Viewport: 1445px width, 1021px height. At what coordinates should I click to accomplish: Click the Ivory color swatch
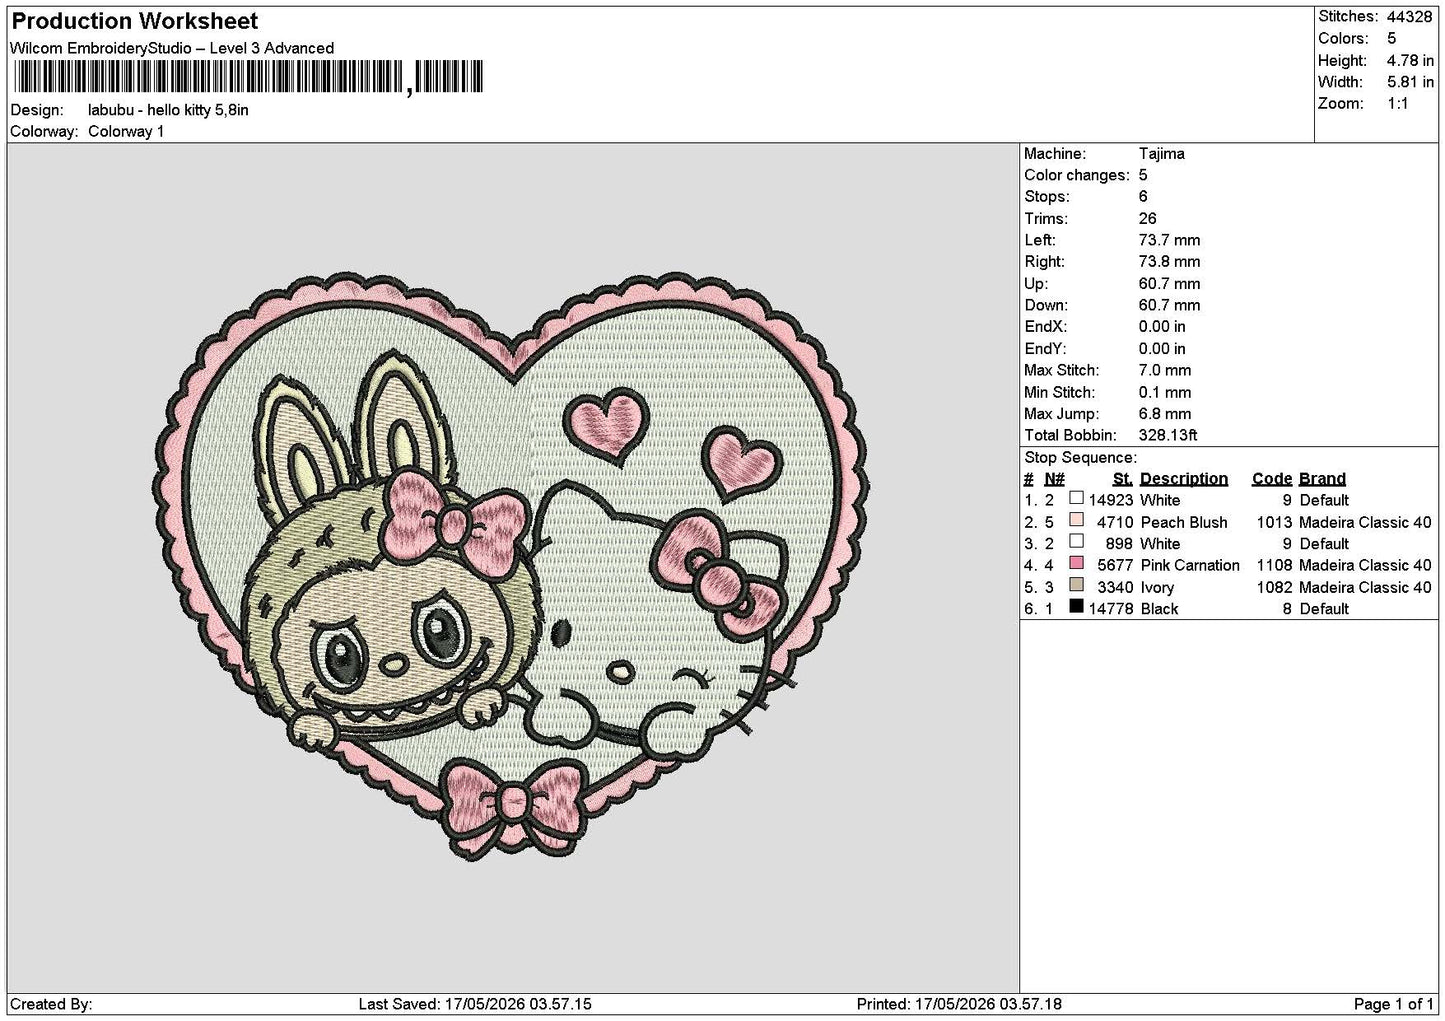click(1076, 585)
